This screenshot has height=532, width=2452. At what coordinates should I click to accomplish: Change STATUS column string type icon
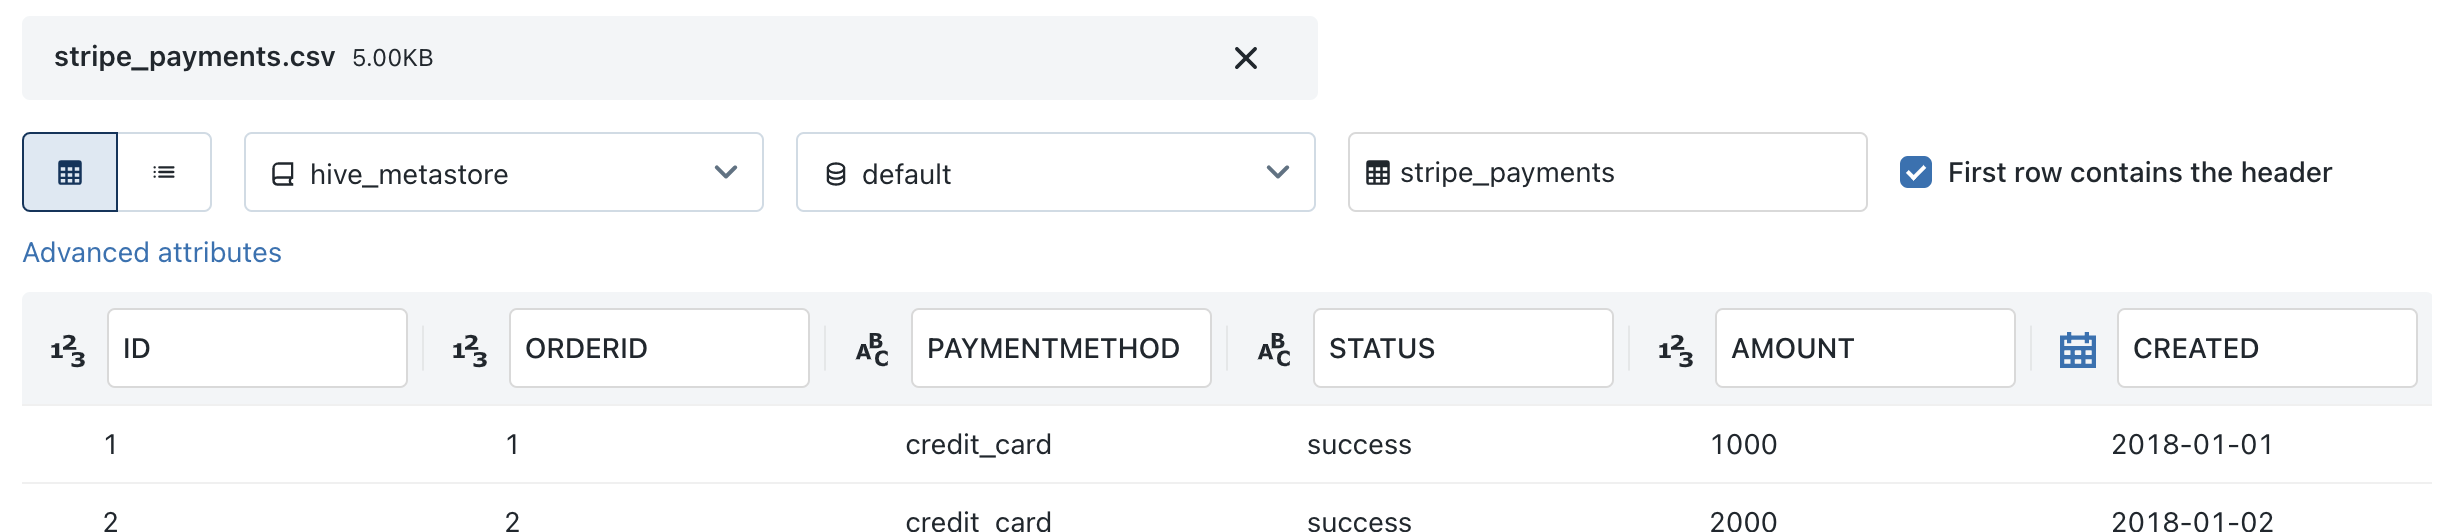tap(1274, 349)
